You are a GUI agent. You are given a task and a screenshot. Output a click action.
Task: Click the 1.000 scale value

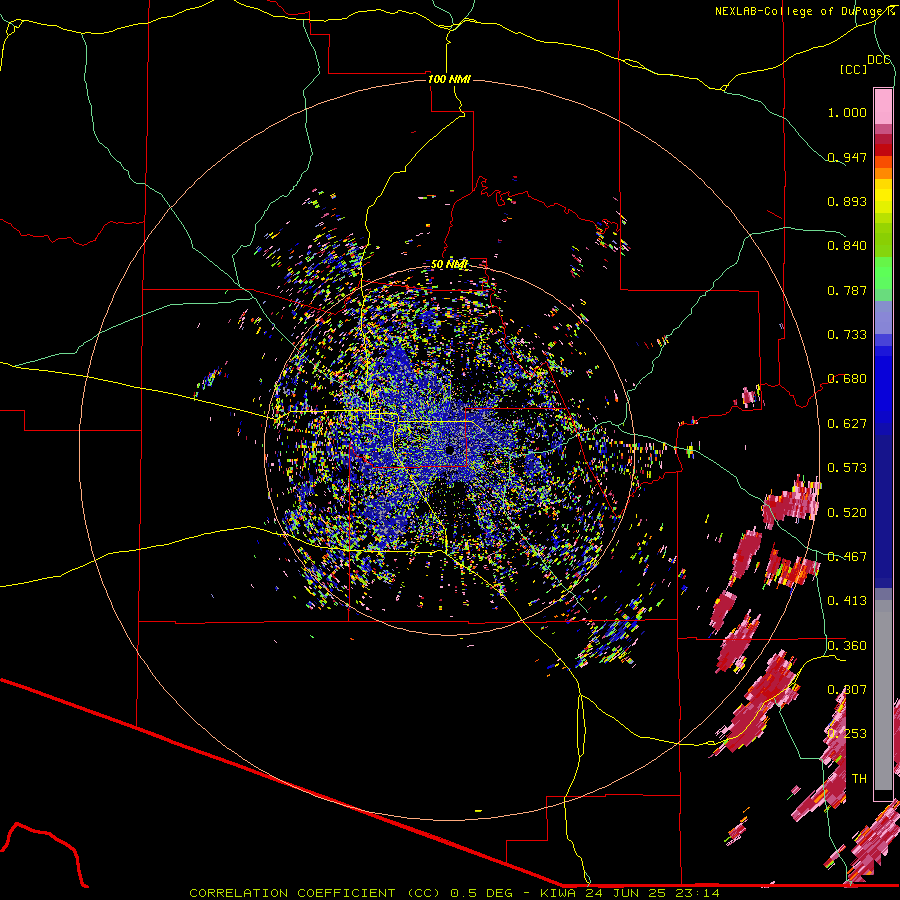tap(847, 112)
